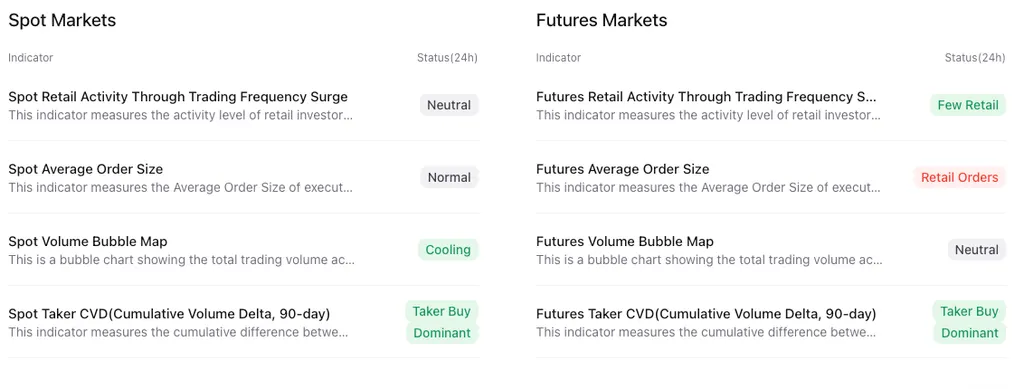Click Spot Taker Buy Dominant badge

(x=442, y=322)
